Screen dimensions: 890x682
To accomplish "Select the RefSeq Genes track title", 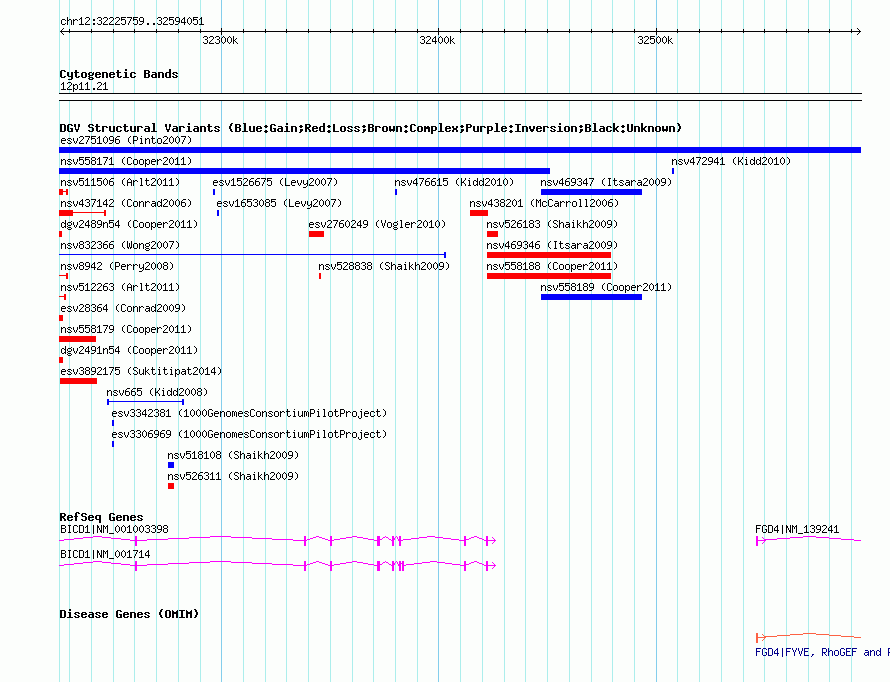I will 101,517.
